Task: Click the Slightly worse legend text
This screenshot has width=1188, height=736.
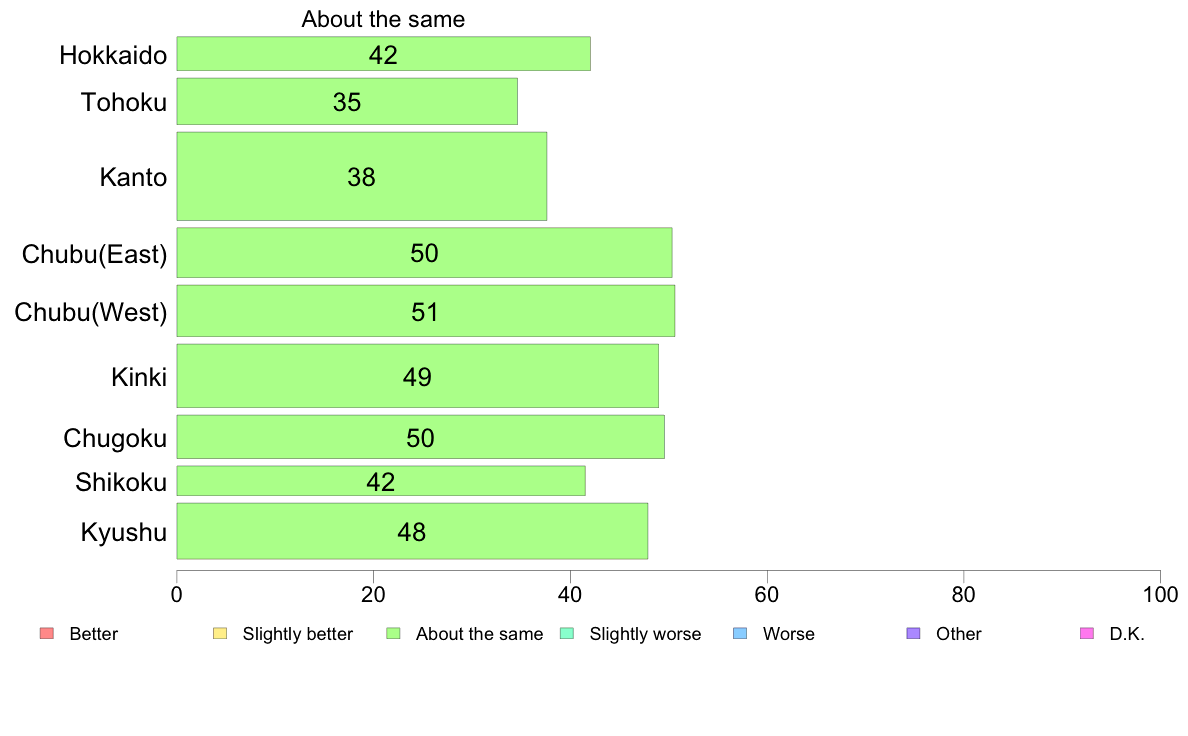Action: point(646,634)
